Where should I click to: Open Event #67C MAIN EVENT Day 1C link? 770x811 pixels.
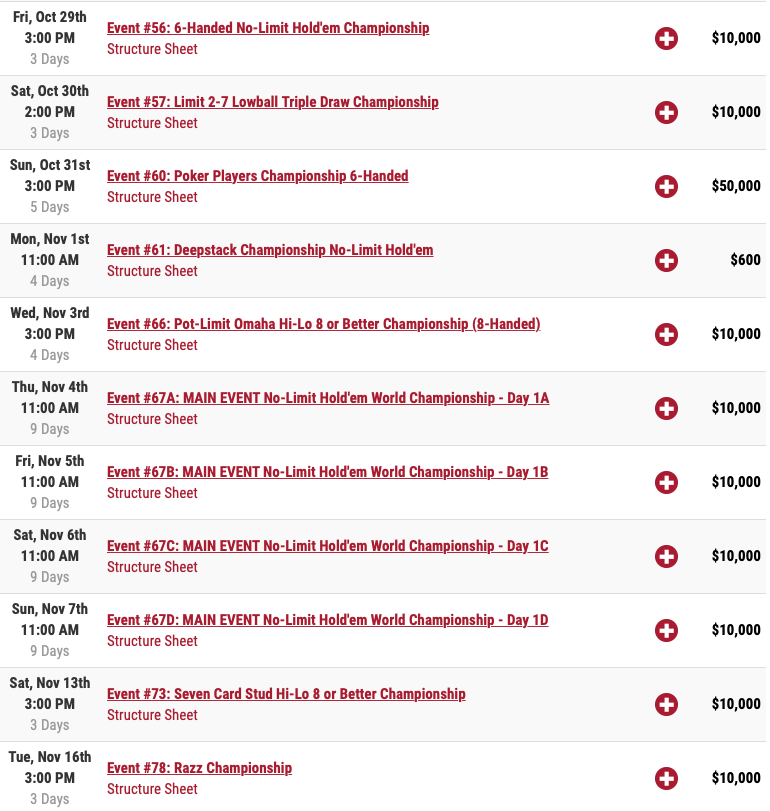tap(328, 546)
